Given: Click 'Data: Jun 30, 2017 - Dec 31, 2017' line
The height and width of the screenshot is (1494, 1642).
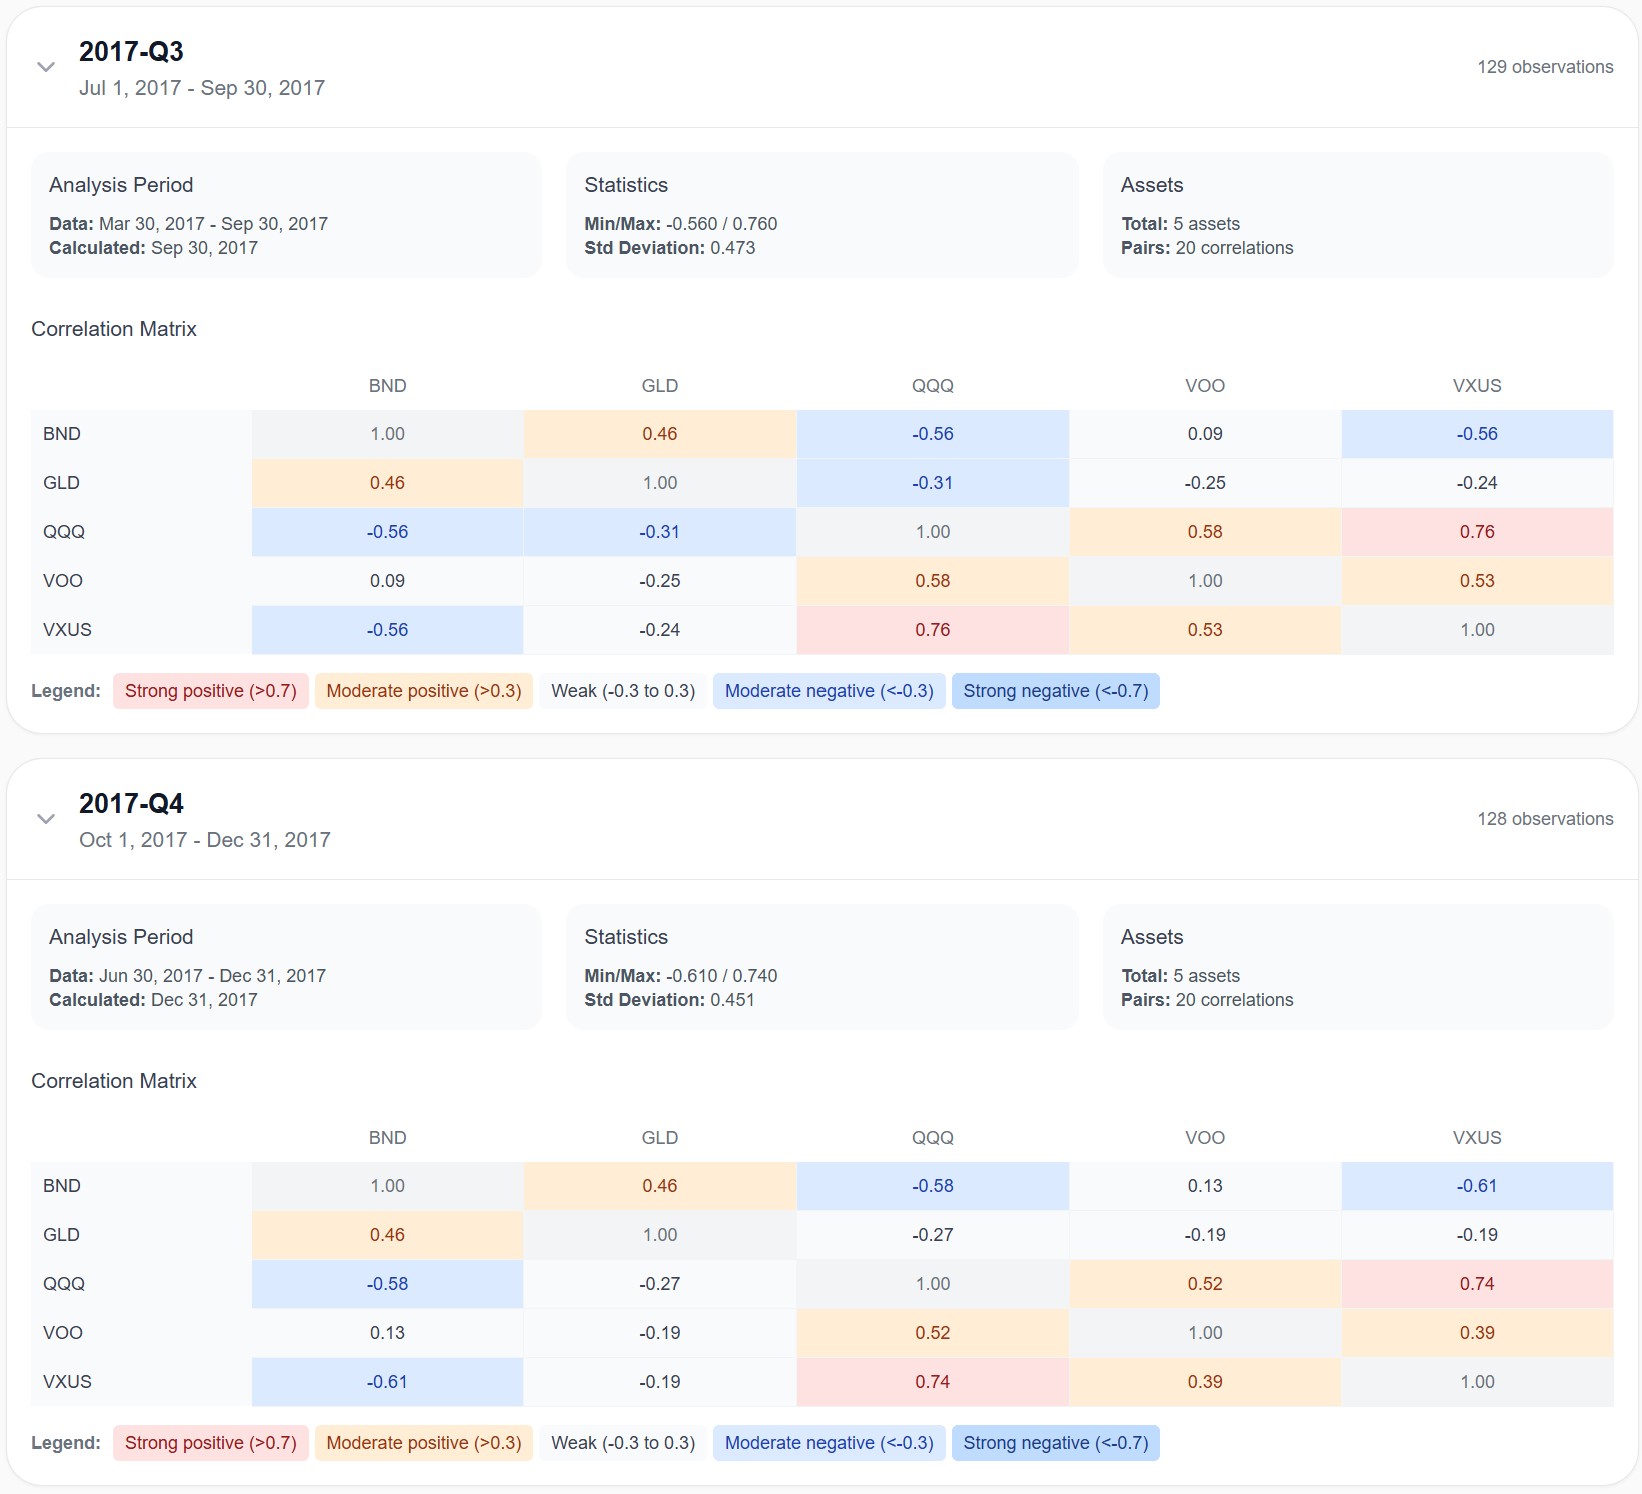Looking at the screenshot, I should pyautogui.click(x=187, y=976).
